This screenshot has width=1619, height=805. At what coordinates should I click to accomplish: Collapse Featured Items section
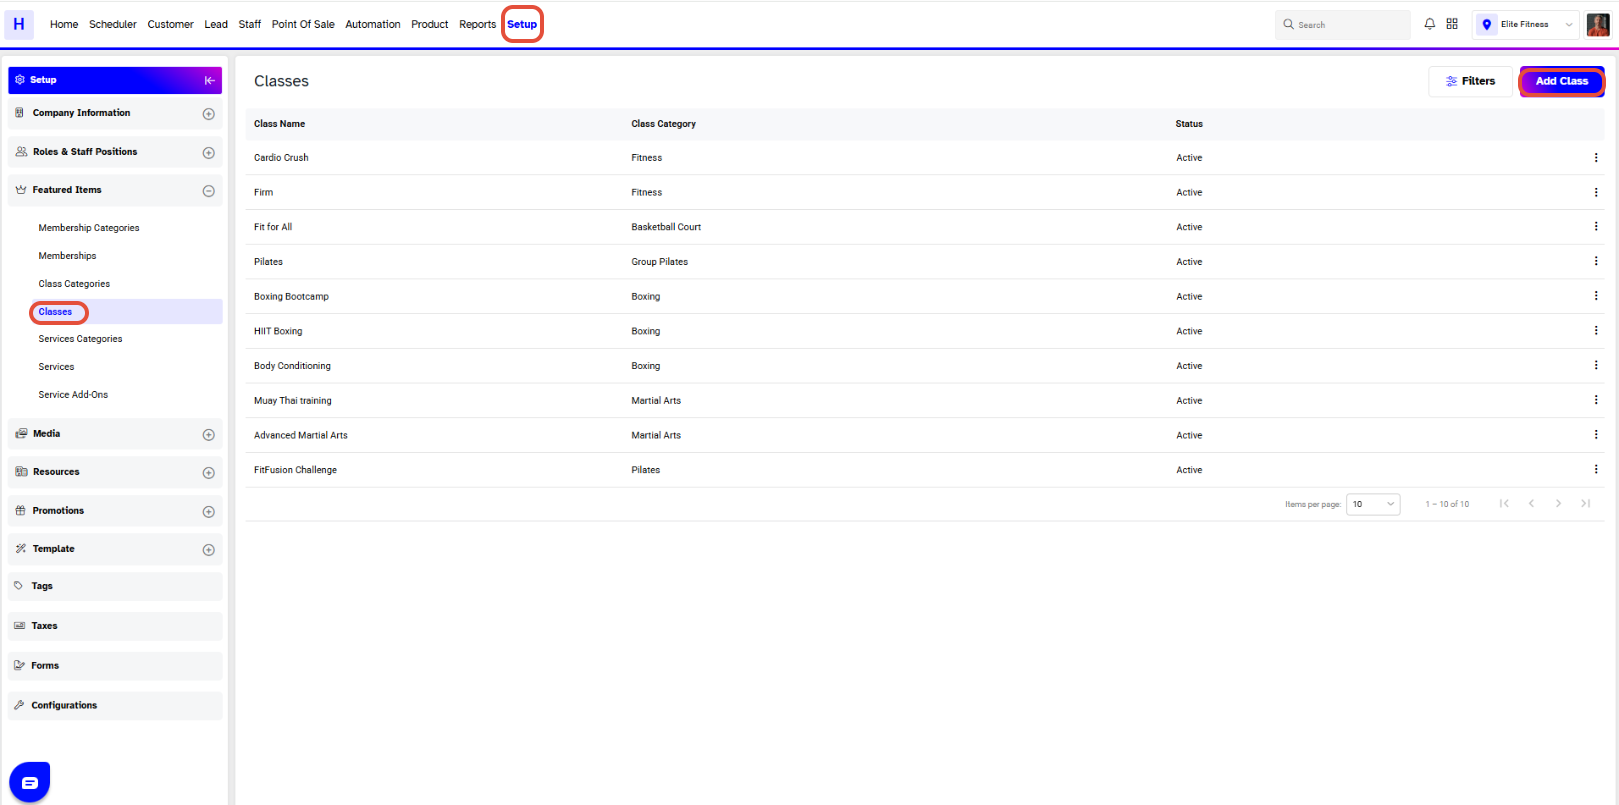(x=209, y=191)
